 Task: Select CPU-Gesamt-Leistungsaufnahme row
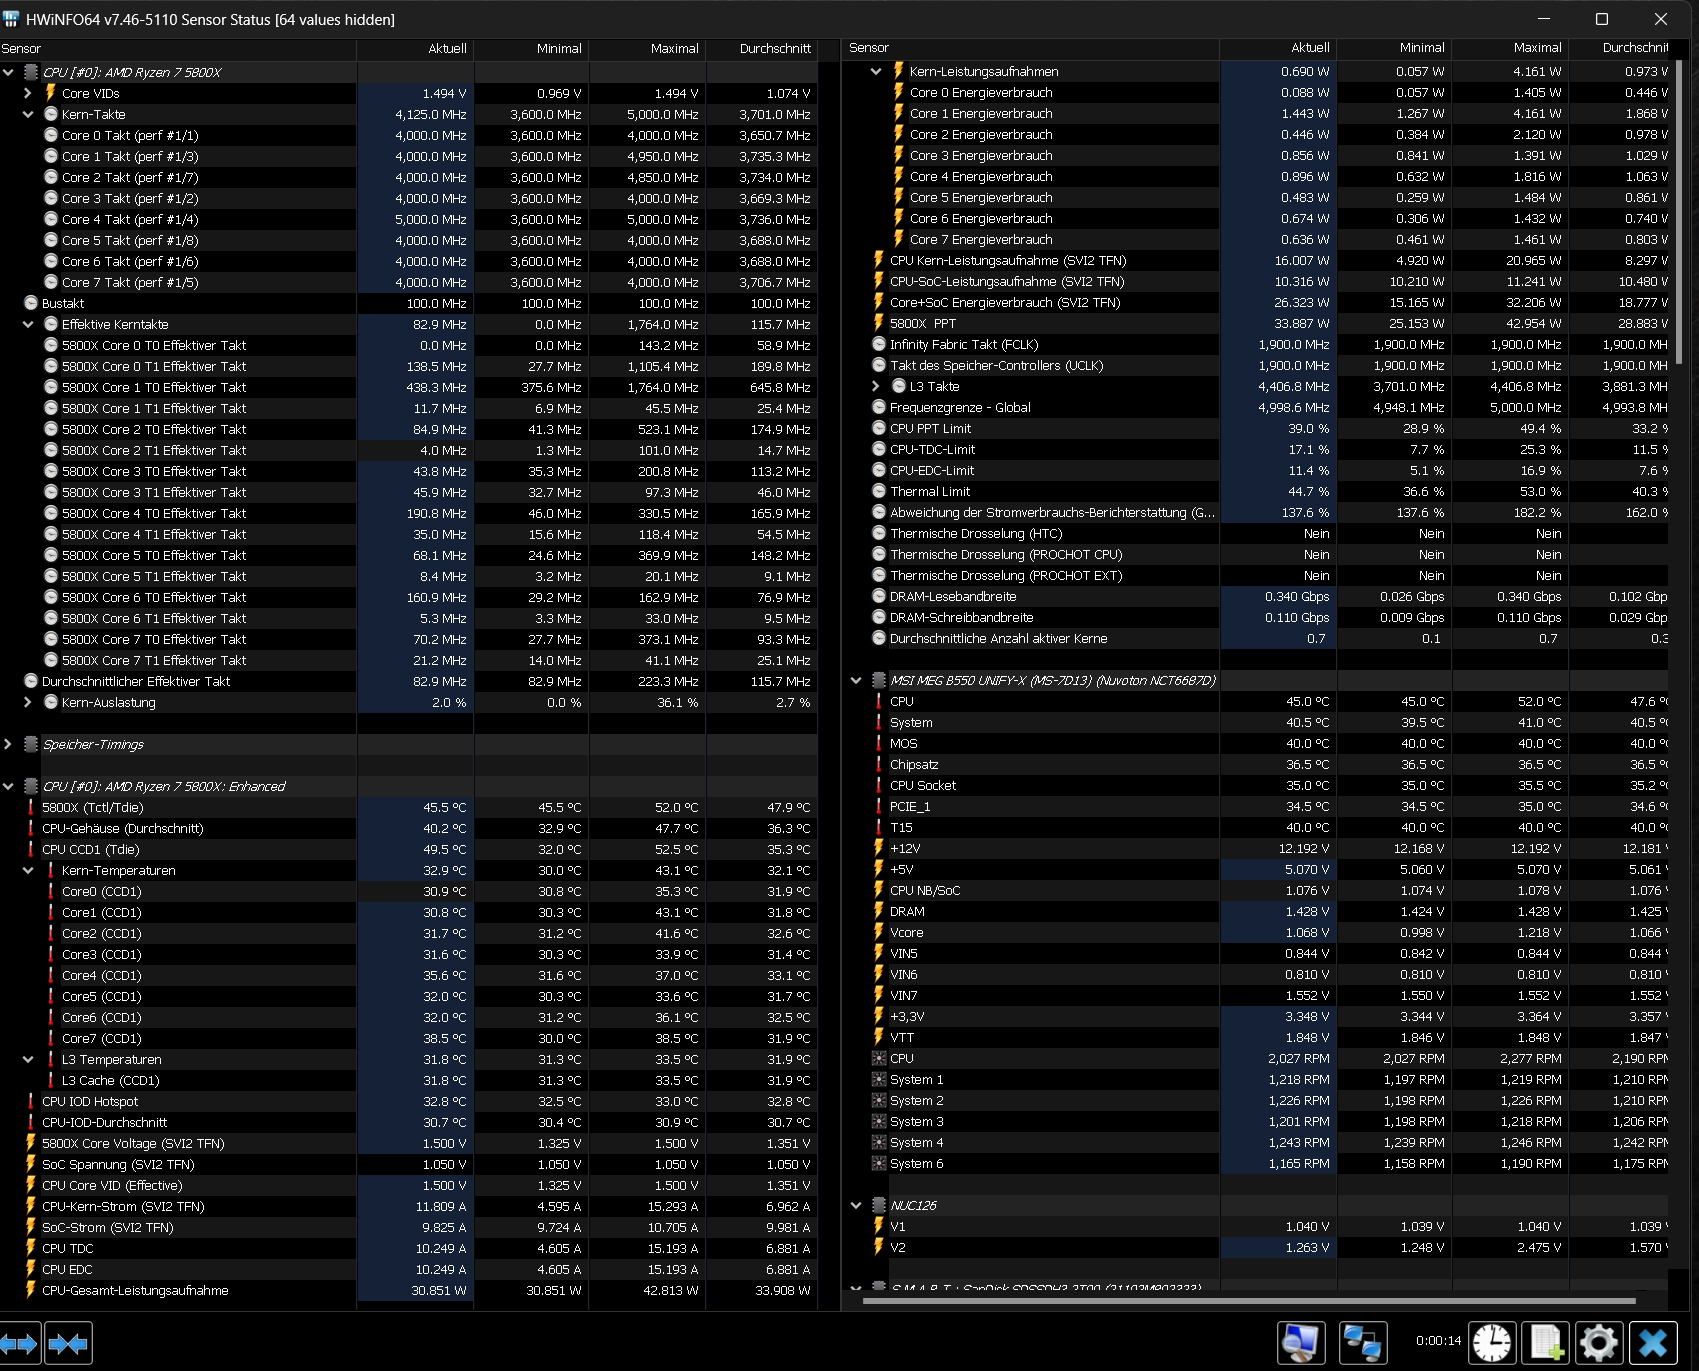[408, 1290]
